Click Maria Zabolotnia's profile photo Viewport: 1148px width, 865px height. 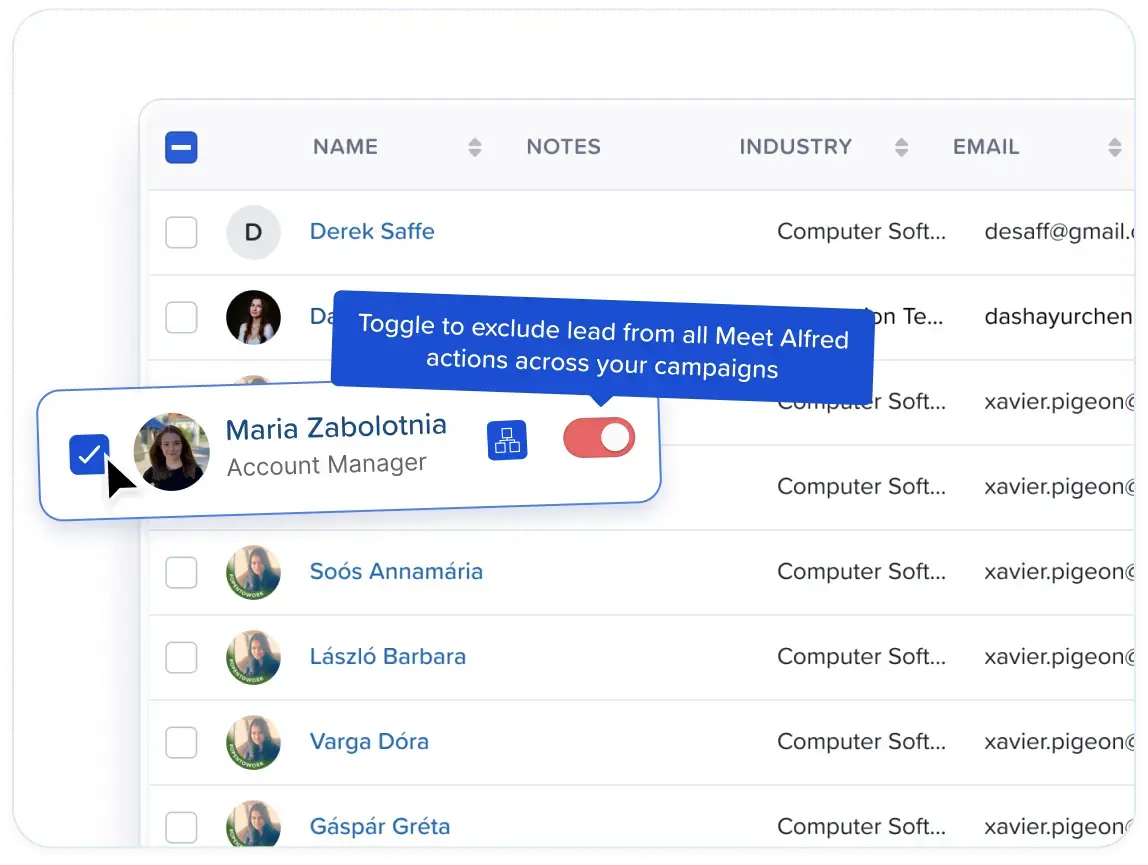coord(171,452)
